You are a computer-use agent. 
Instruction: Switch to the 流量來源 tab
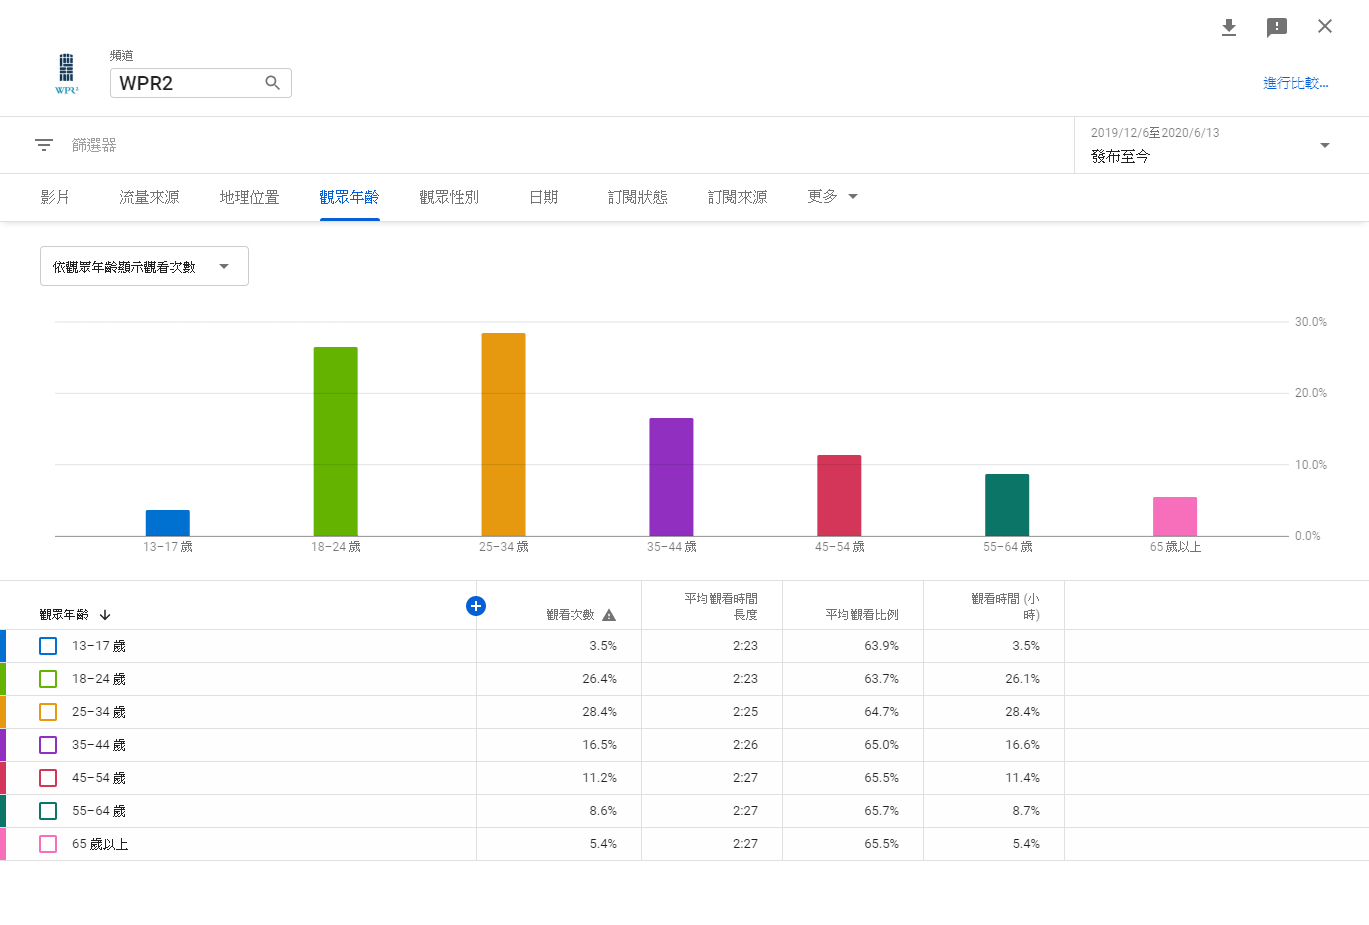coord(149,197)
